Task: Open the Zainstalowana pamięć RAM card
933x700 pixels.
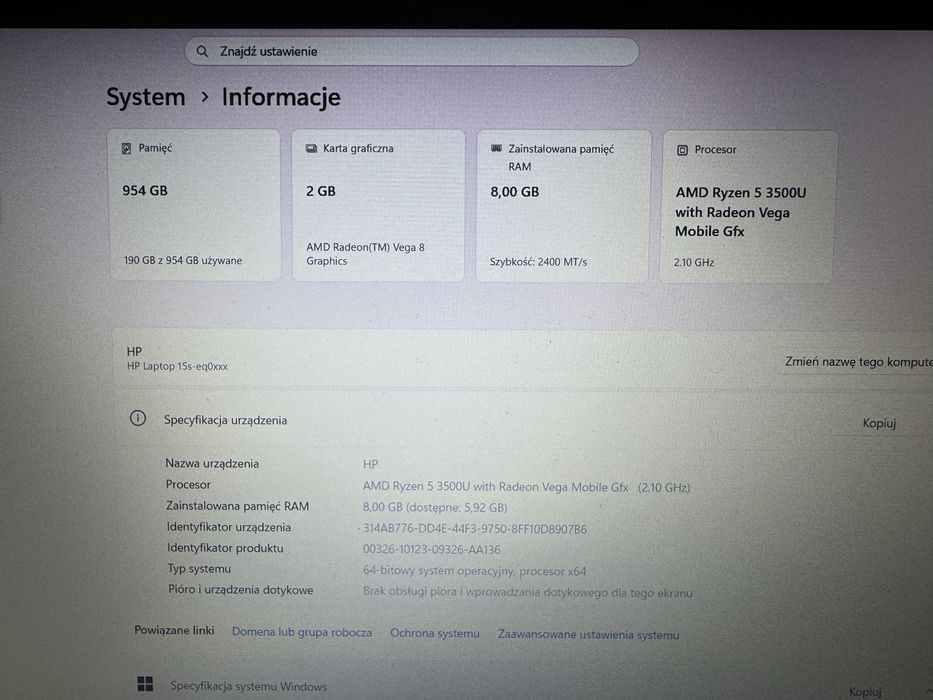Action: coord(563,206)
